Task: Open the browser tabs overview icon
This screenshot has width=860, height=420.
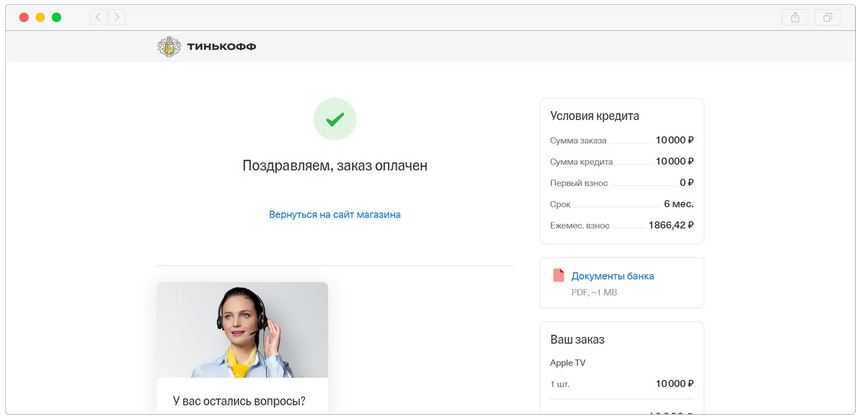Action: coord(828,18)
